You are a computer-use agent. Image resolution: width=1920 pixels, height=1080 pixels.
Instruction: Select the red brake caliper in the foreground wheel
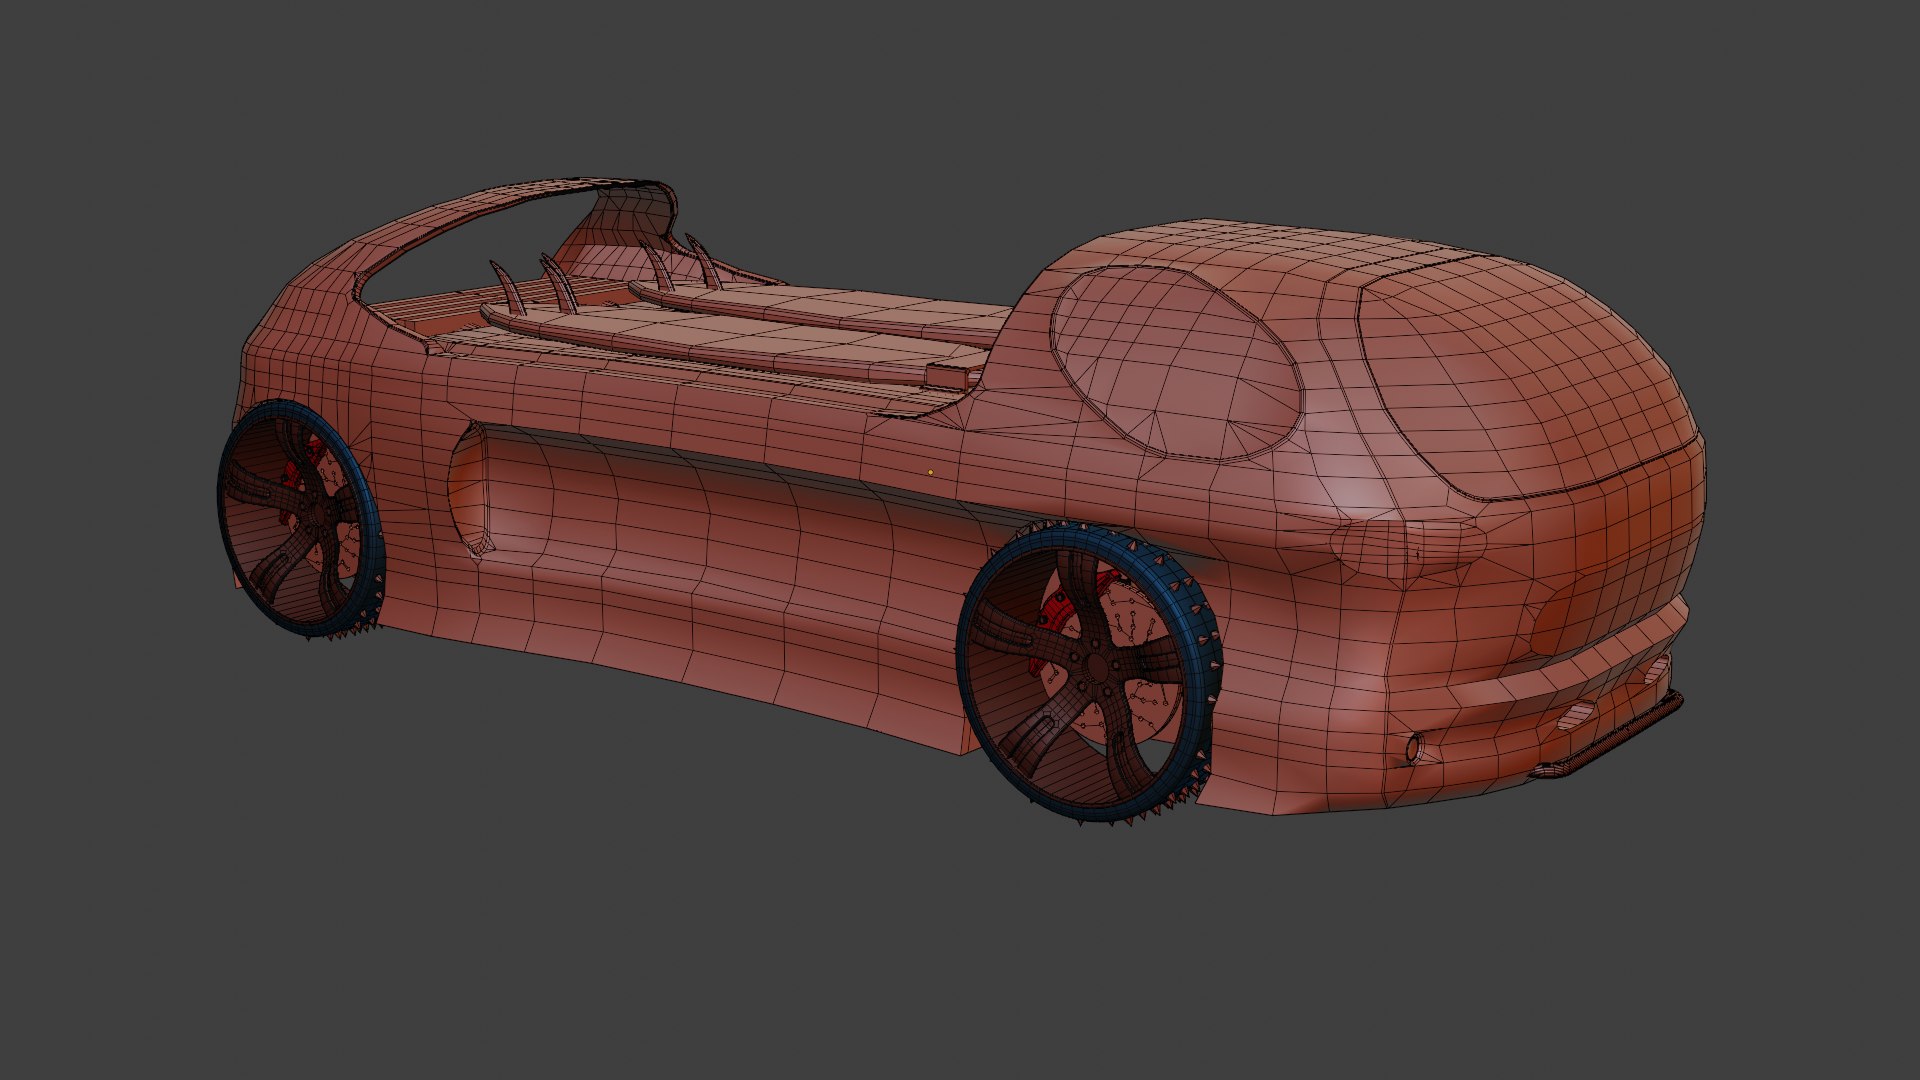(1057, 612)
